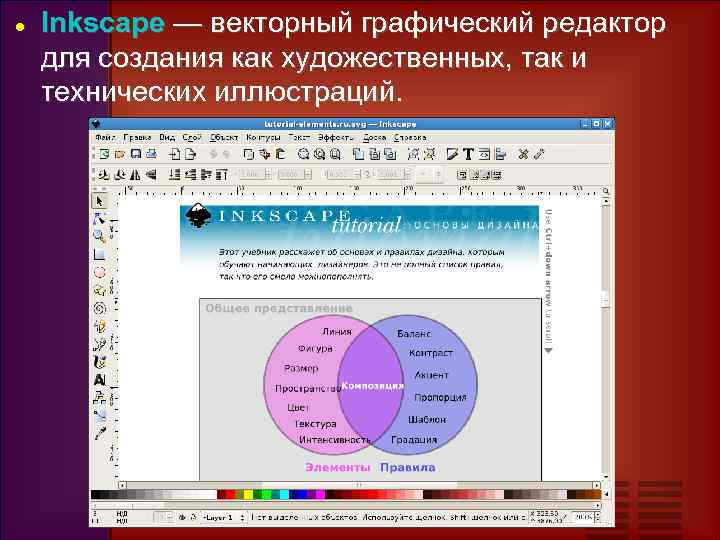Screen dimensions: 720x540
Task: Open the Align and Distribute icon
Action: point(500,154)
